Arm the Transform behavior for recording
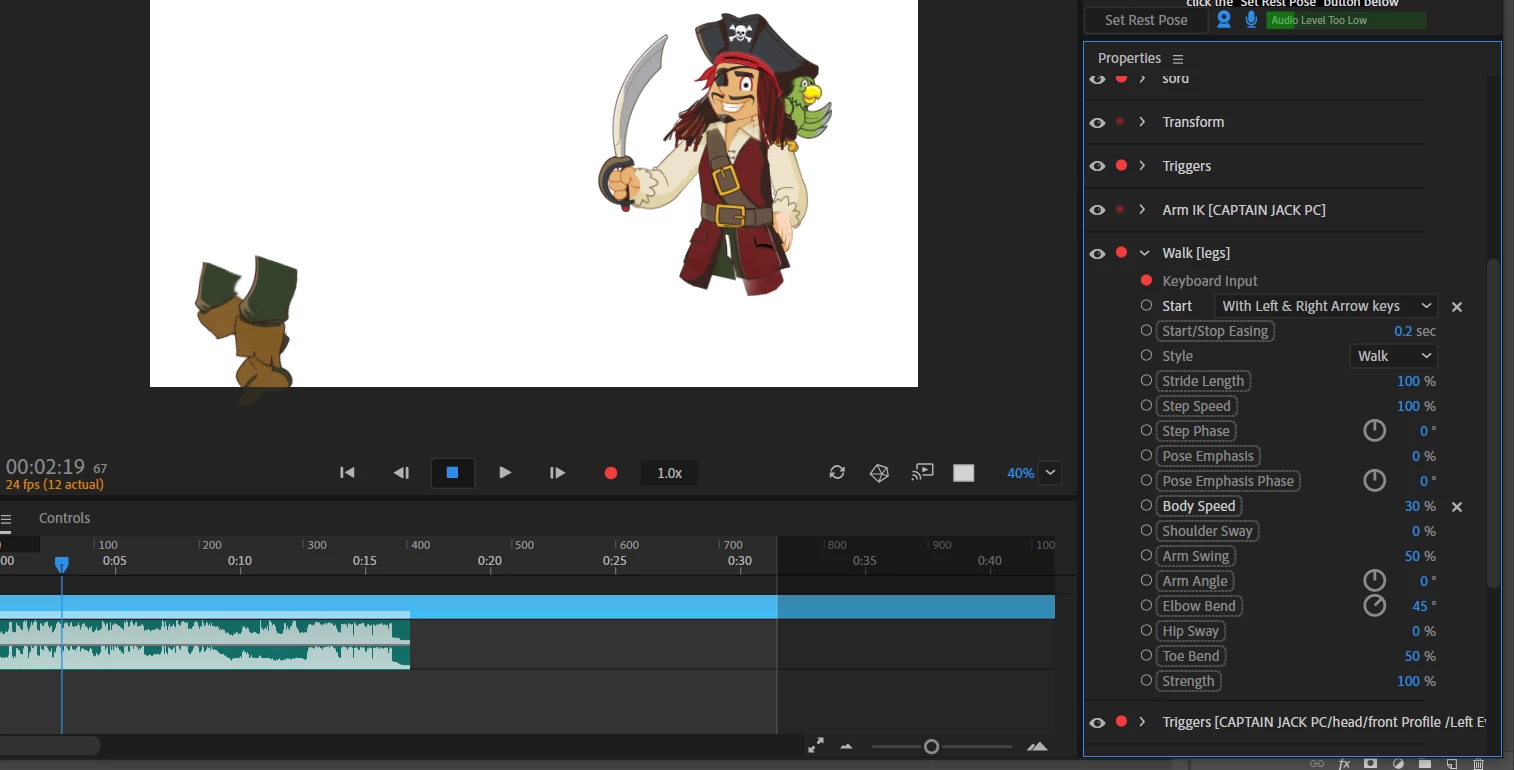 click(x=1120, y=121)
